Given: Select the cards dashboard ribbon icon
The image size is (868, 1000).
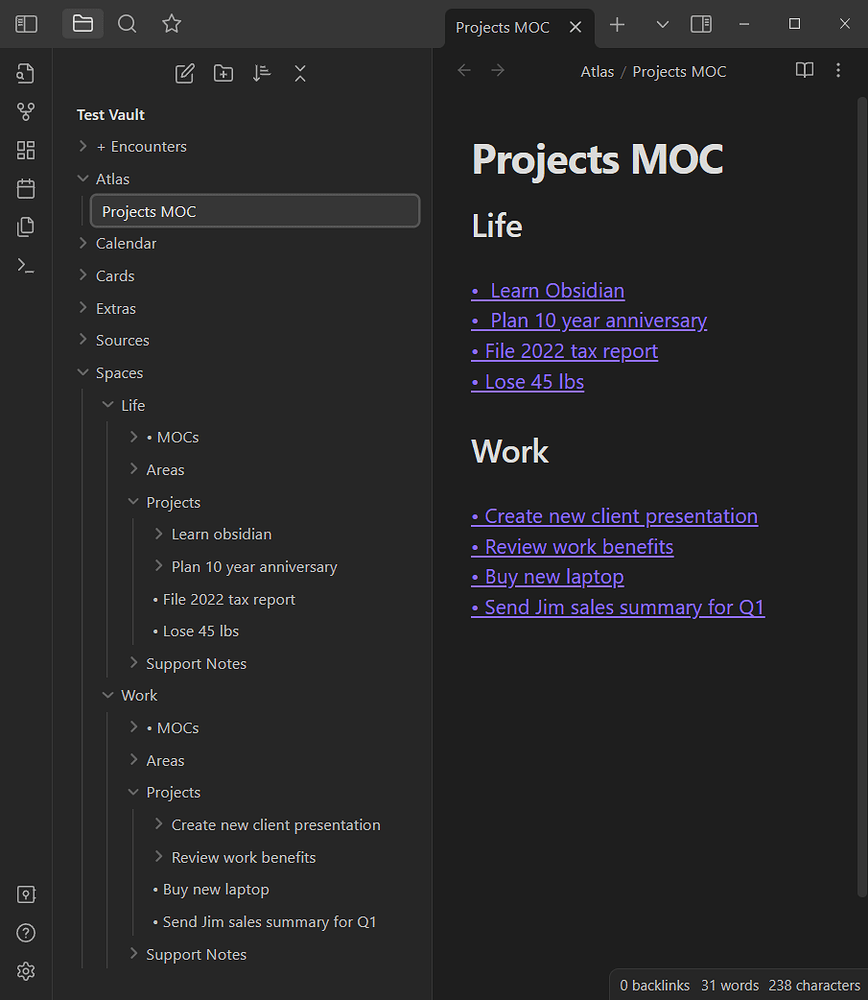Looking at the screenshot, I should (25, 149).
